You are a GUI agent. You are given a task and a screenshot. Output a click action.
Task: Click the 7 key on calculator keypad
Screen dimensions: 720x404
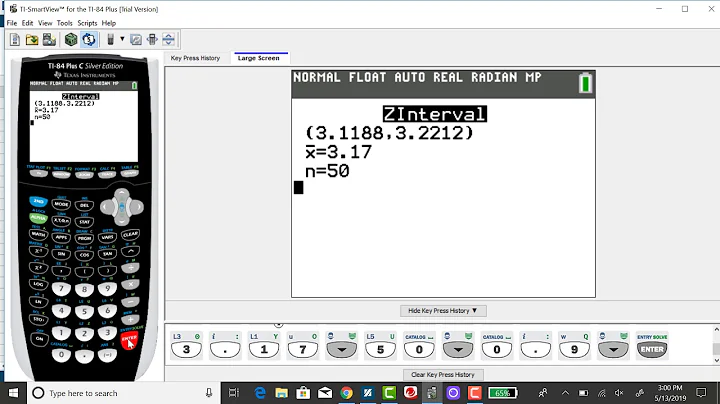(x=61, y=289)
